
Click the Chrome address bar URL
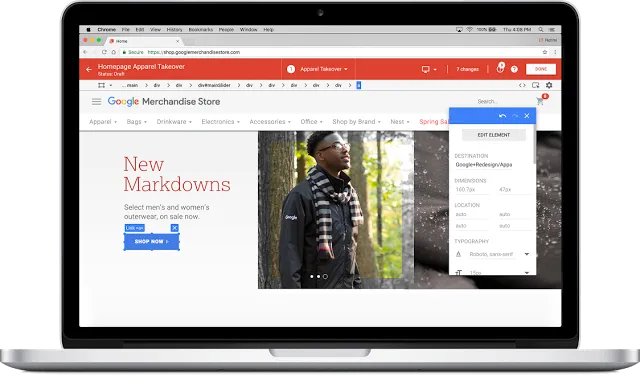point(193,52)
